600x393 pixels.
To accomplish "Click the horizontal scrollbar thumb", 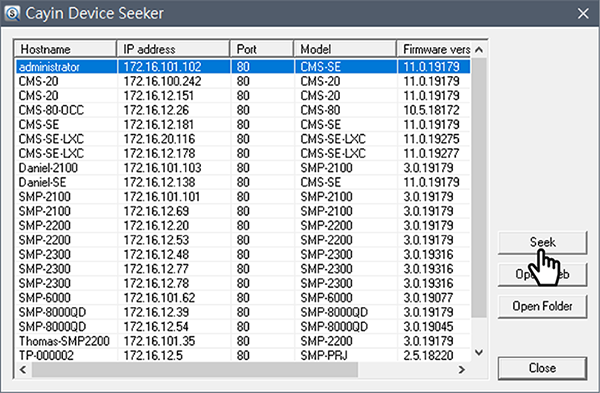I will [195, 370].
